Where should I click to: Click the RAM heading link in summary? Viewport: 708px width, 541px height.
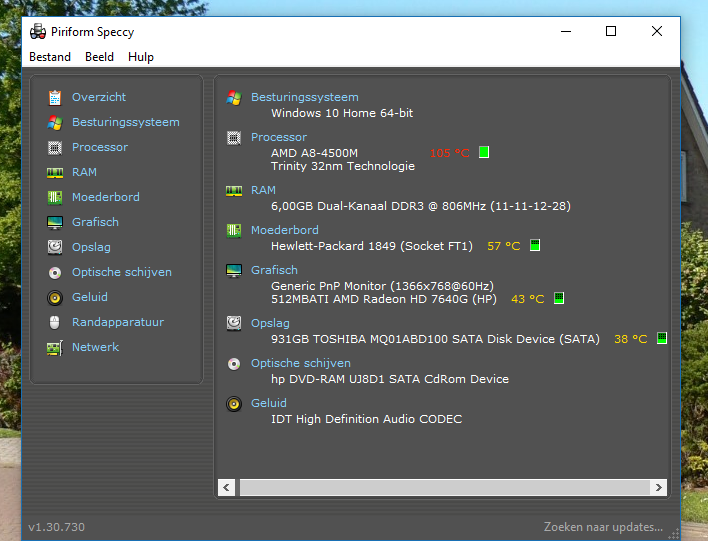[263, 190]
